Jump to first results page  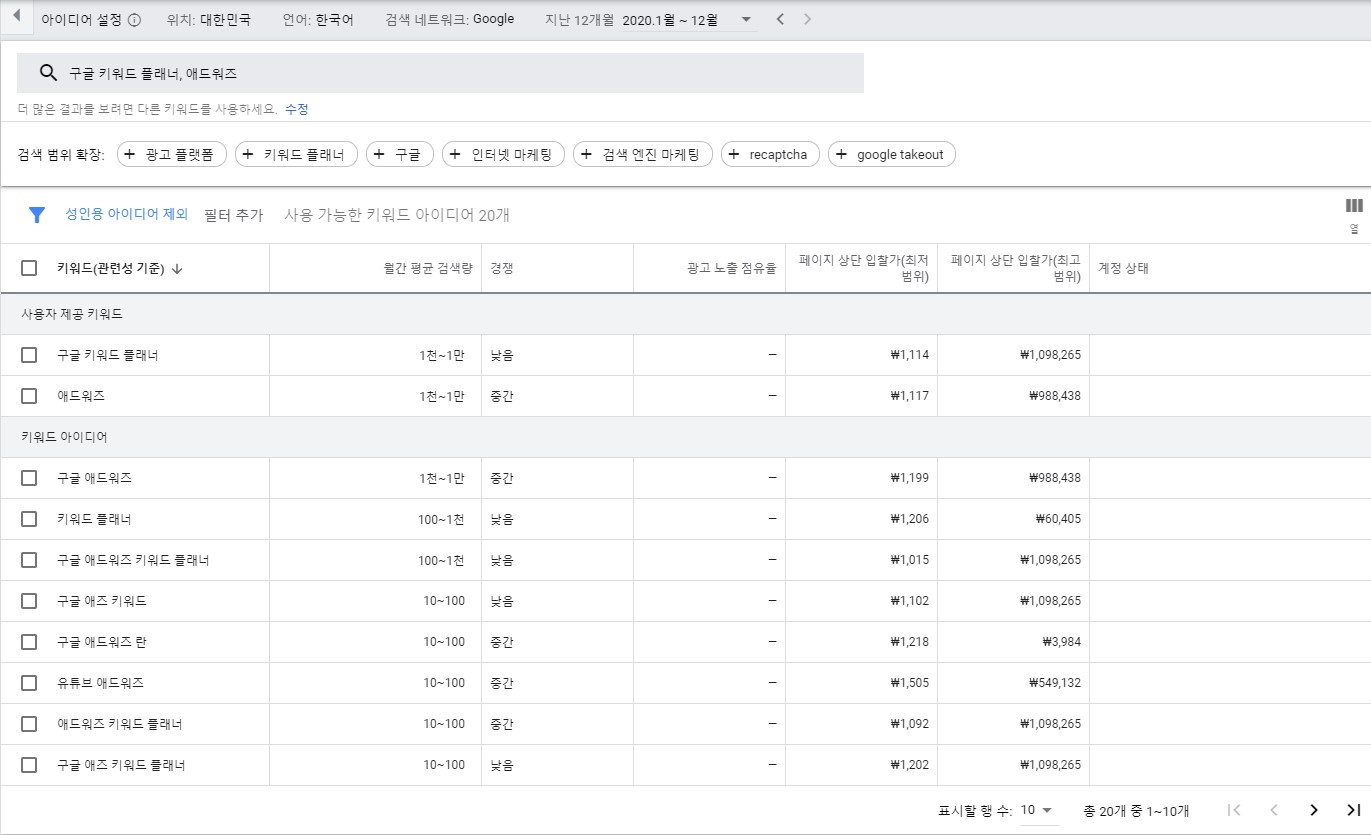tap(1234, 810)
